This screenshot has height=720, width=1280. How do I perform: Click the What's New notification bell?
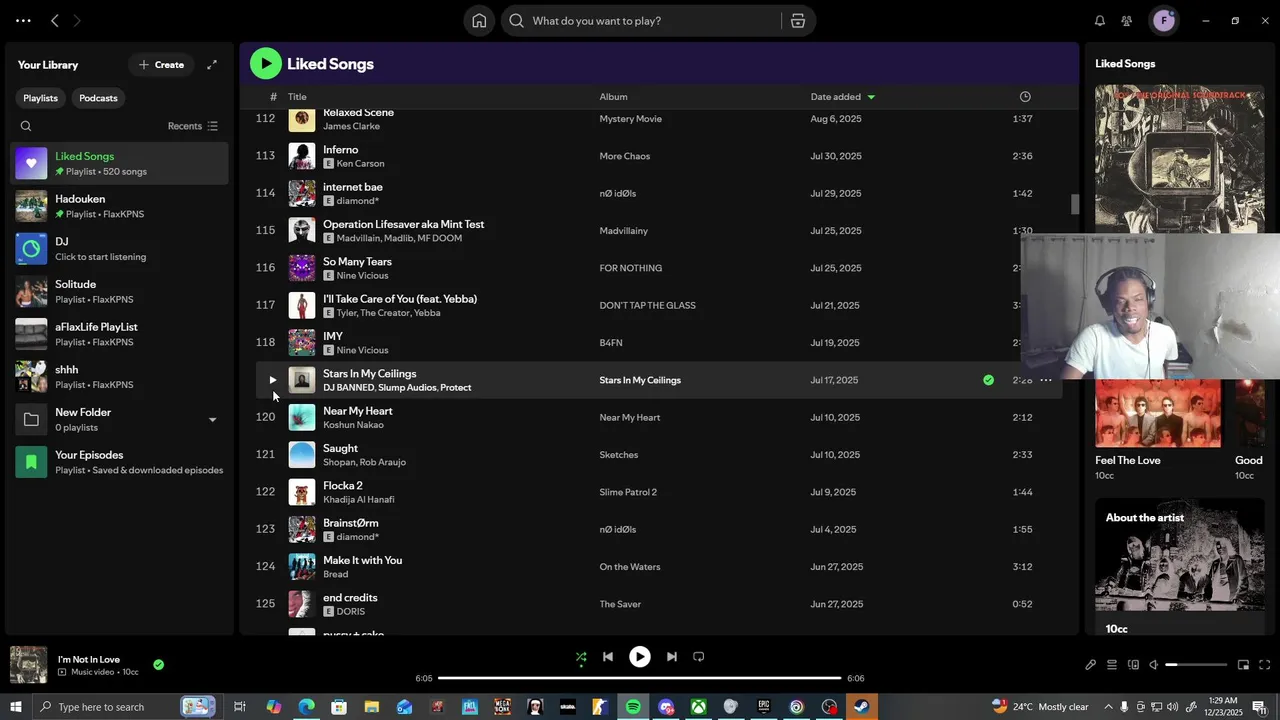1100,20
